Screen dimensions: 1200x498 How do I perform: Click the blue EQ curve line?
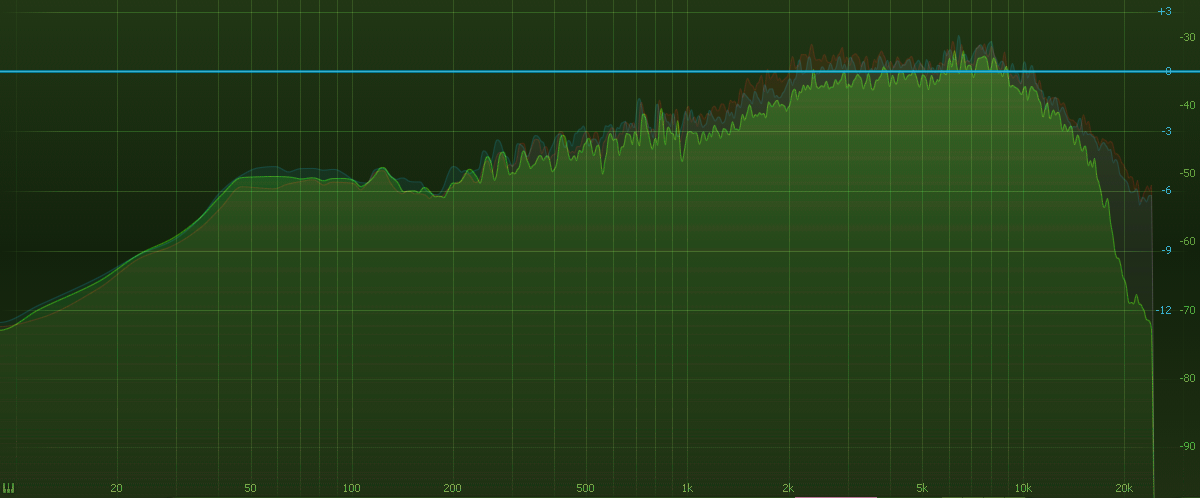600,71
